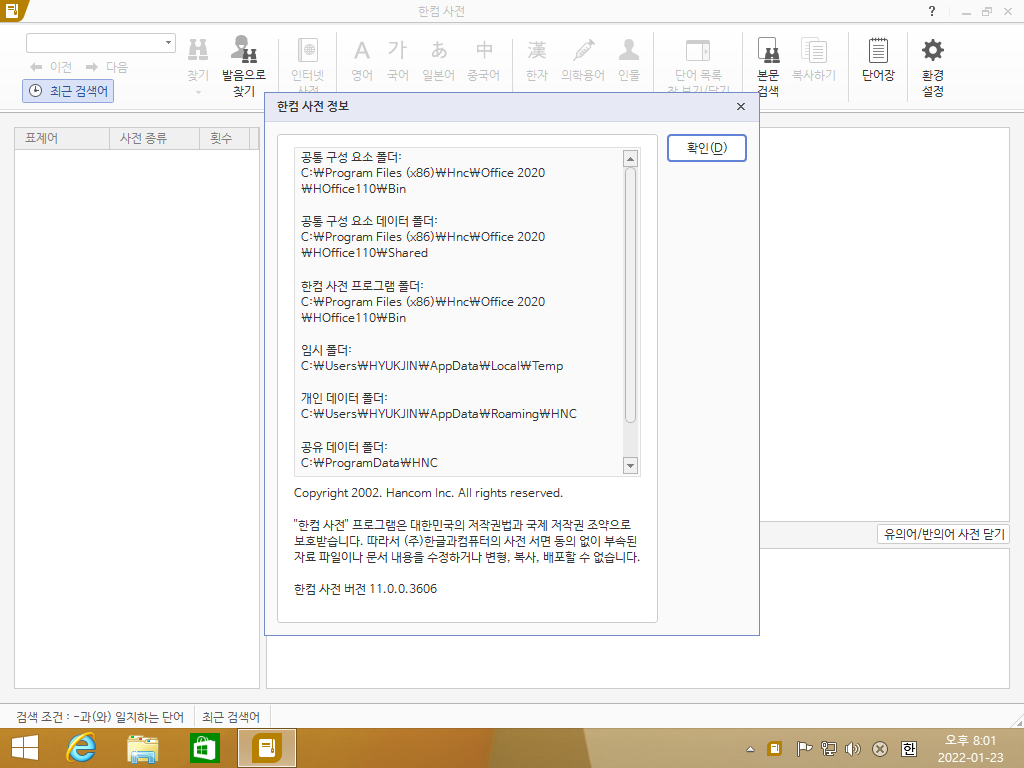
Task: Toggle the 최근 검색어 button
Action: pos(69,91)
